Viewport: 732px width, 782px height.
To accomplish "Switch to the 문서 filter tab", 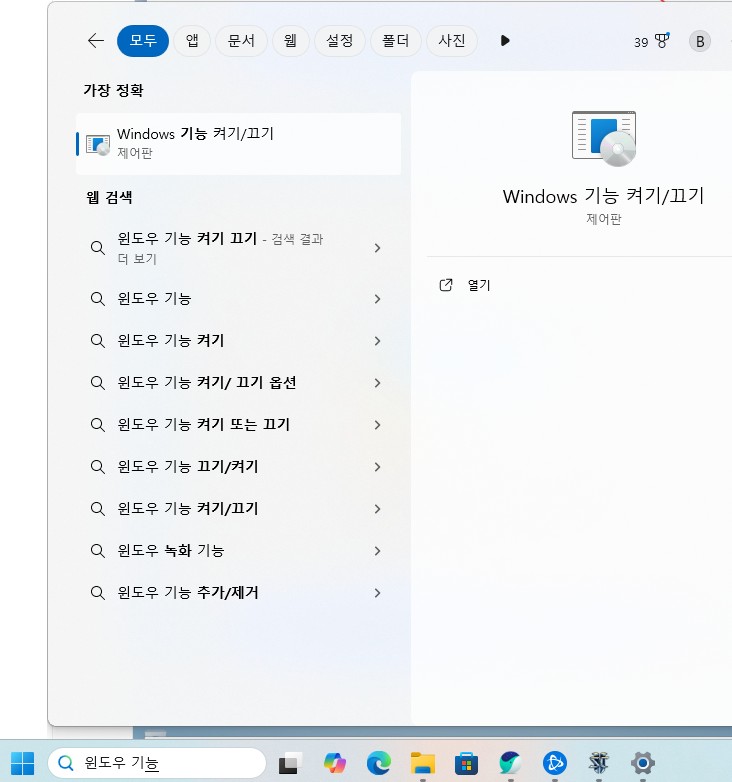I will tap(241, 41).
